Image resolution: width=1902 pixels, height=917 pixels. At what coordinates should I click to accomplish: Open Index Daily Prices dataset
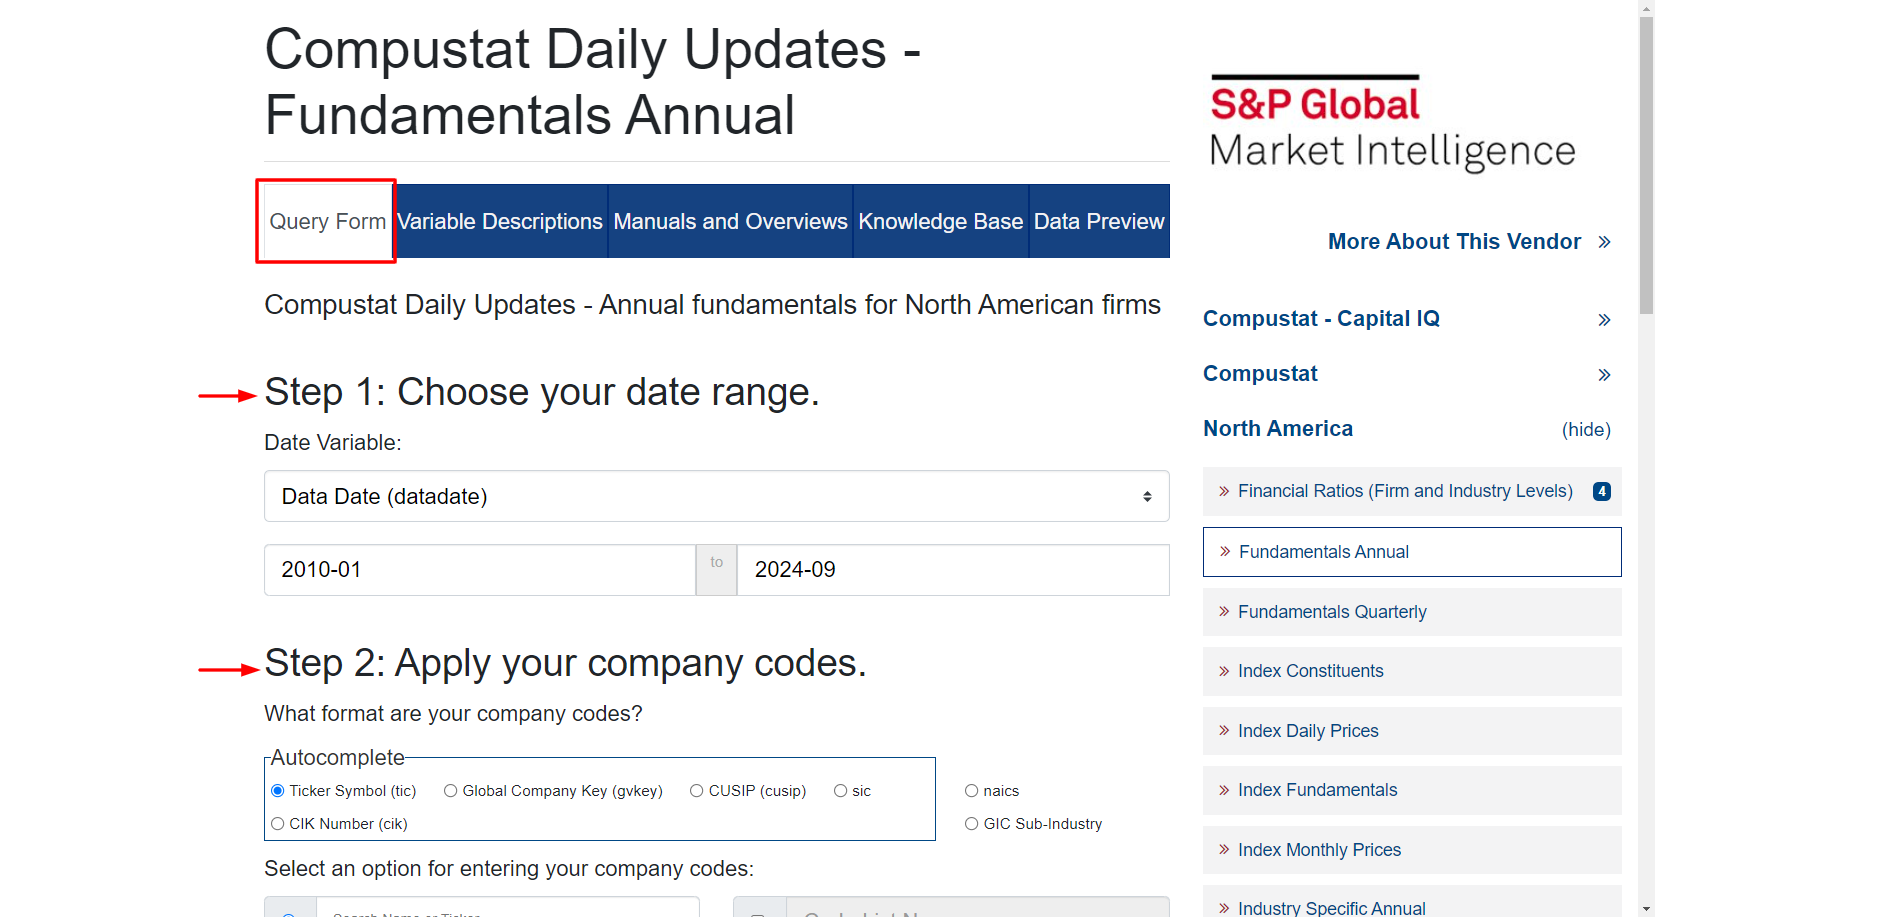point(1412,731)
